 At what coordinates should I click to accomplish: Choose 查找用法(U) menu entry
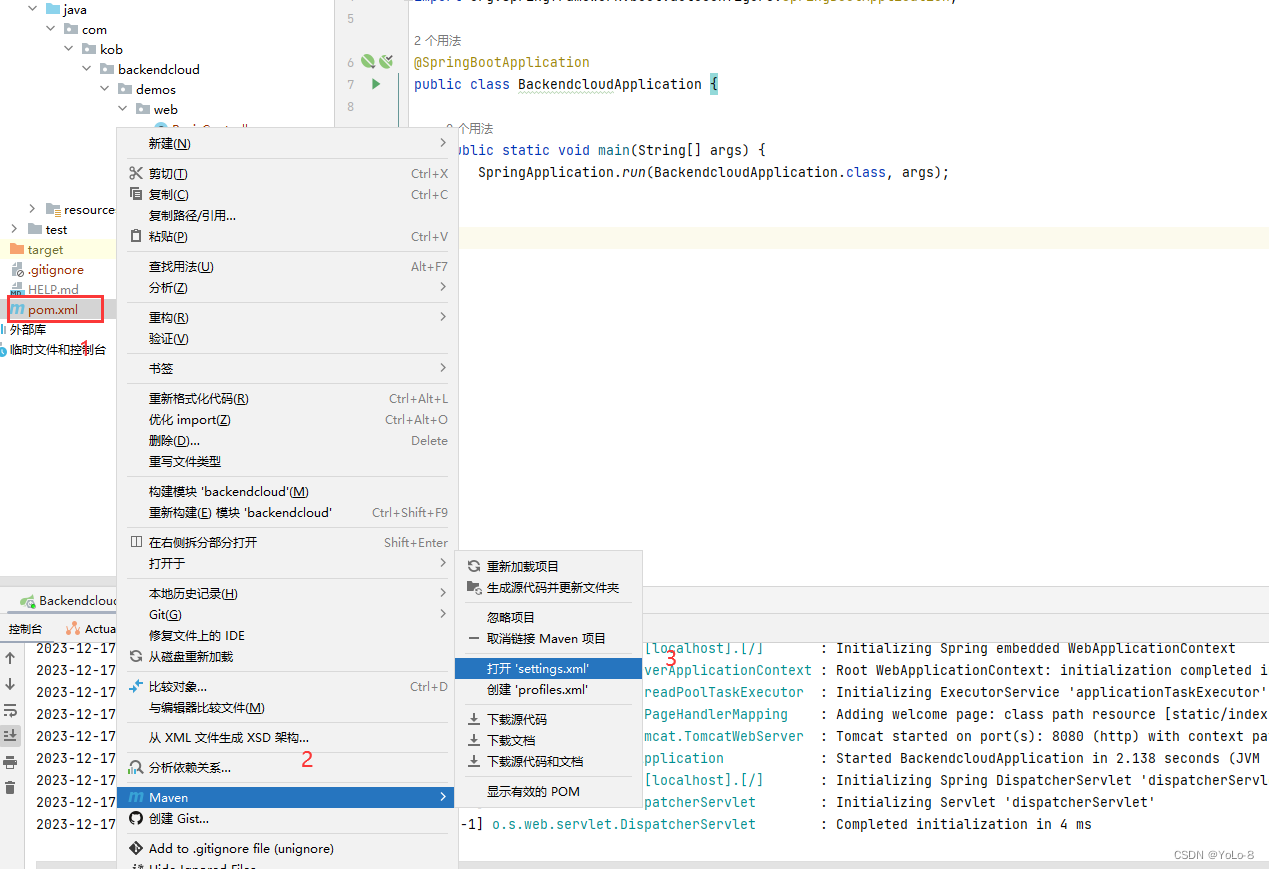click(287, 266)
